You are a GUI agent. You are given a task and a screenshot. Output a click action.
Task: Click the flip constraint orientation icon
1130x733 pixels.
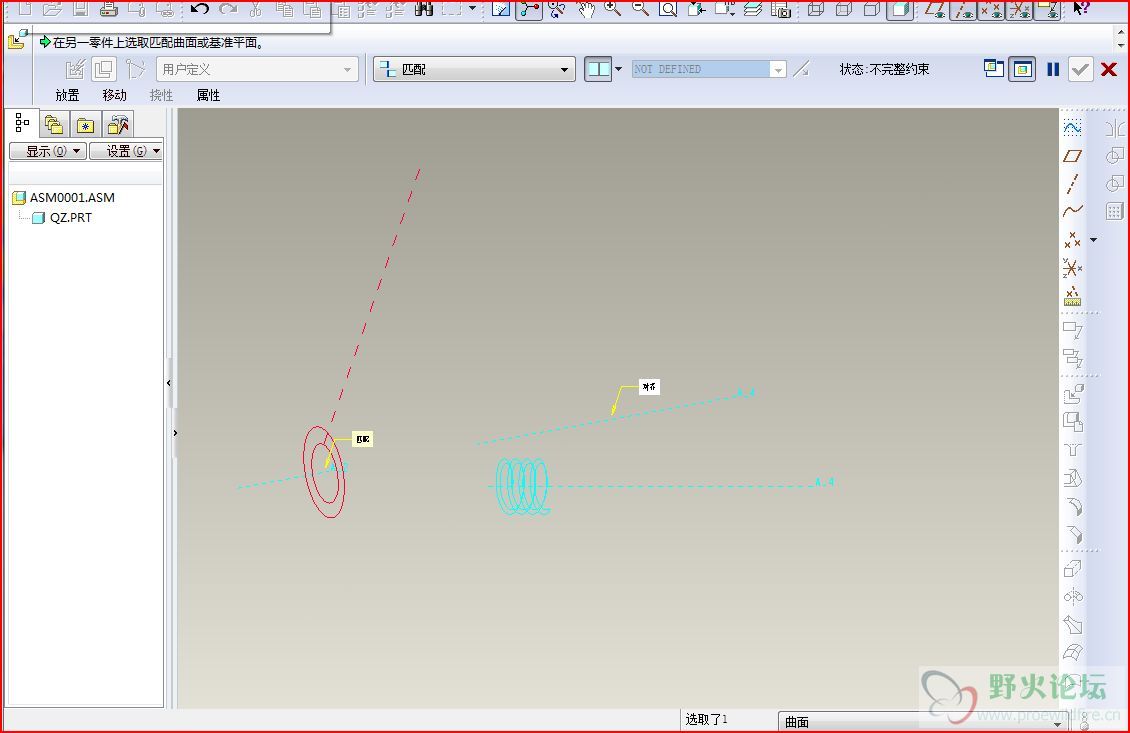click(x=801, y=69)
